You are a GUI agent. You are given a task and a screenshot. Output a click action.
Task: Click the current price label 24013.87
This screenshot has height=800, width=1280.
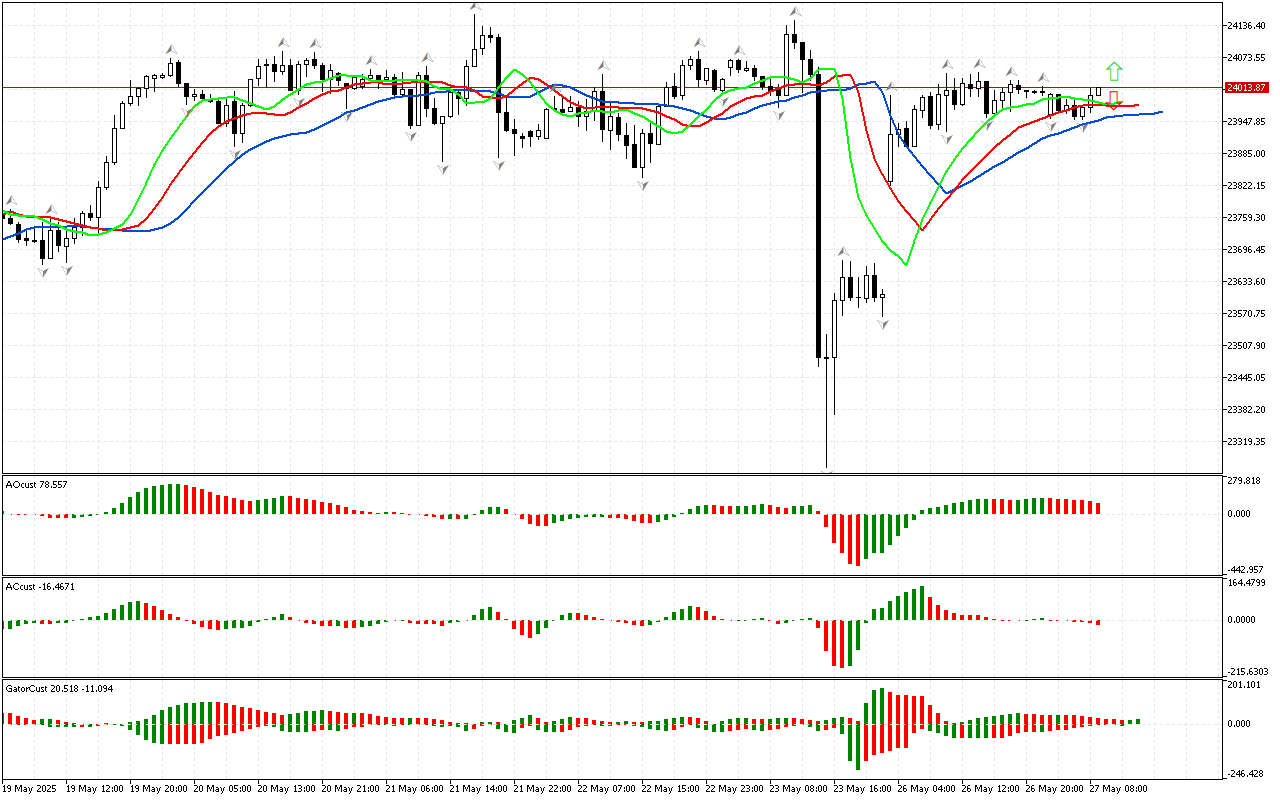coord(1246,88)
